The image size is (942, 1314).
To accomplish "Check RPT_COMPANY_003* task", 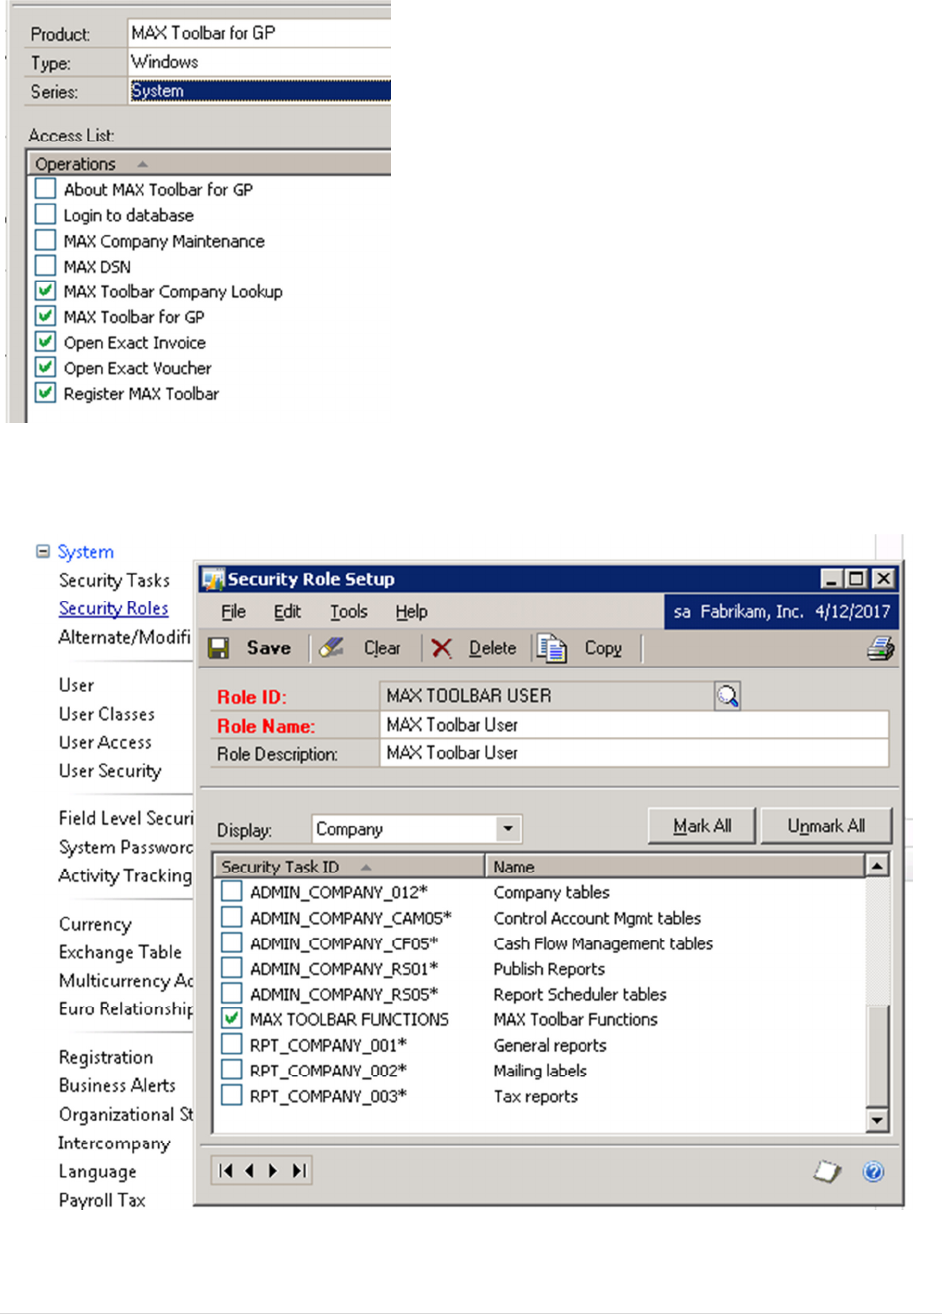I will [232, 1096].
